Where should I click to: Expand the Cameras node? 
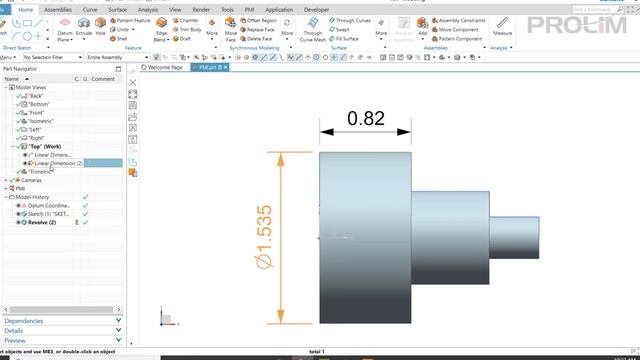(x=6, y=180)
